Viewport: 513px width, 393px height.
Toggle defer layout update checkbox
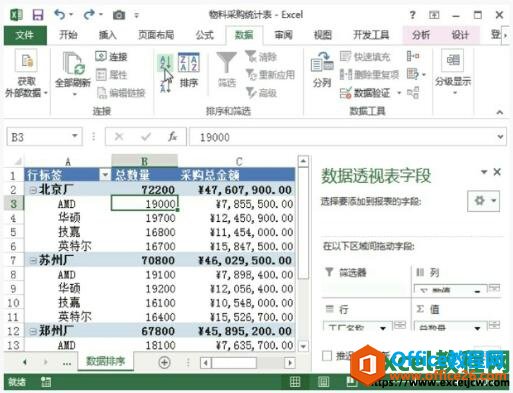click(x=327, y=356)
